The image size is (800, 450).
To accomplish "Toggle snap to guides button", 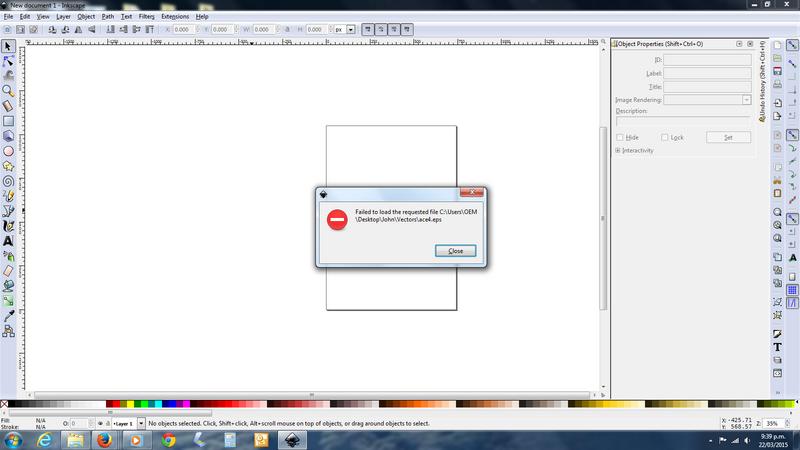I will pos(792,303).
